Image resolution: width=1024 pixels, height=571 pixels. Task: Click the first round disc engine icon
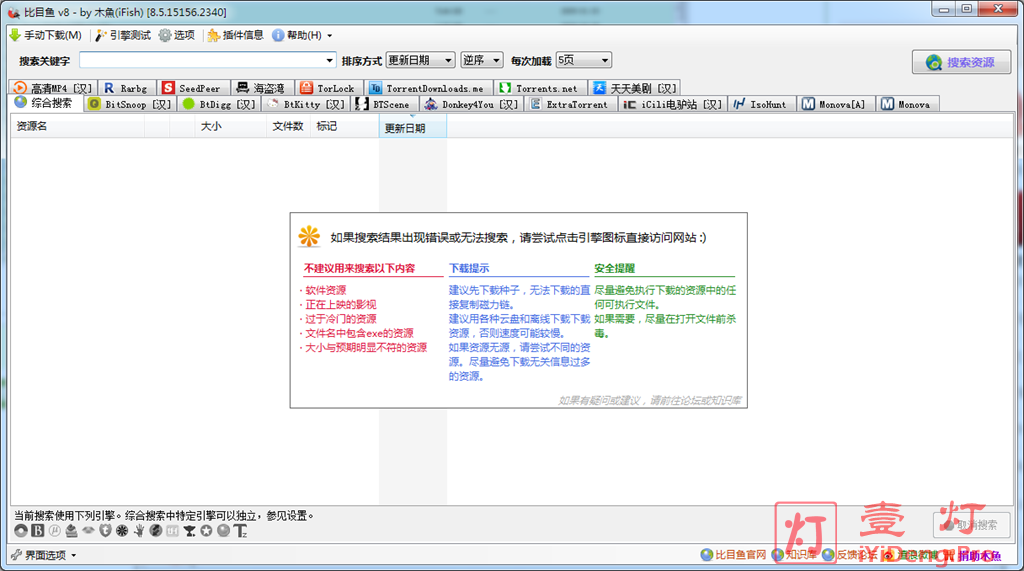(21, 531)
